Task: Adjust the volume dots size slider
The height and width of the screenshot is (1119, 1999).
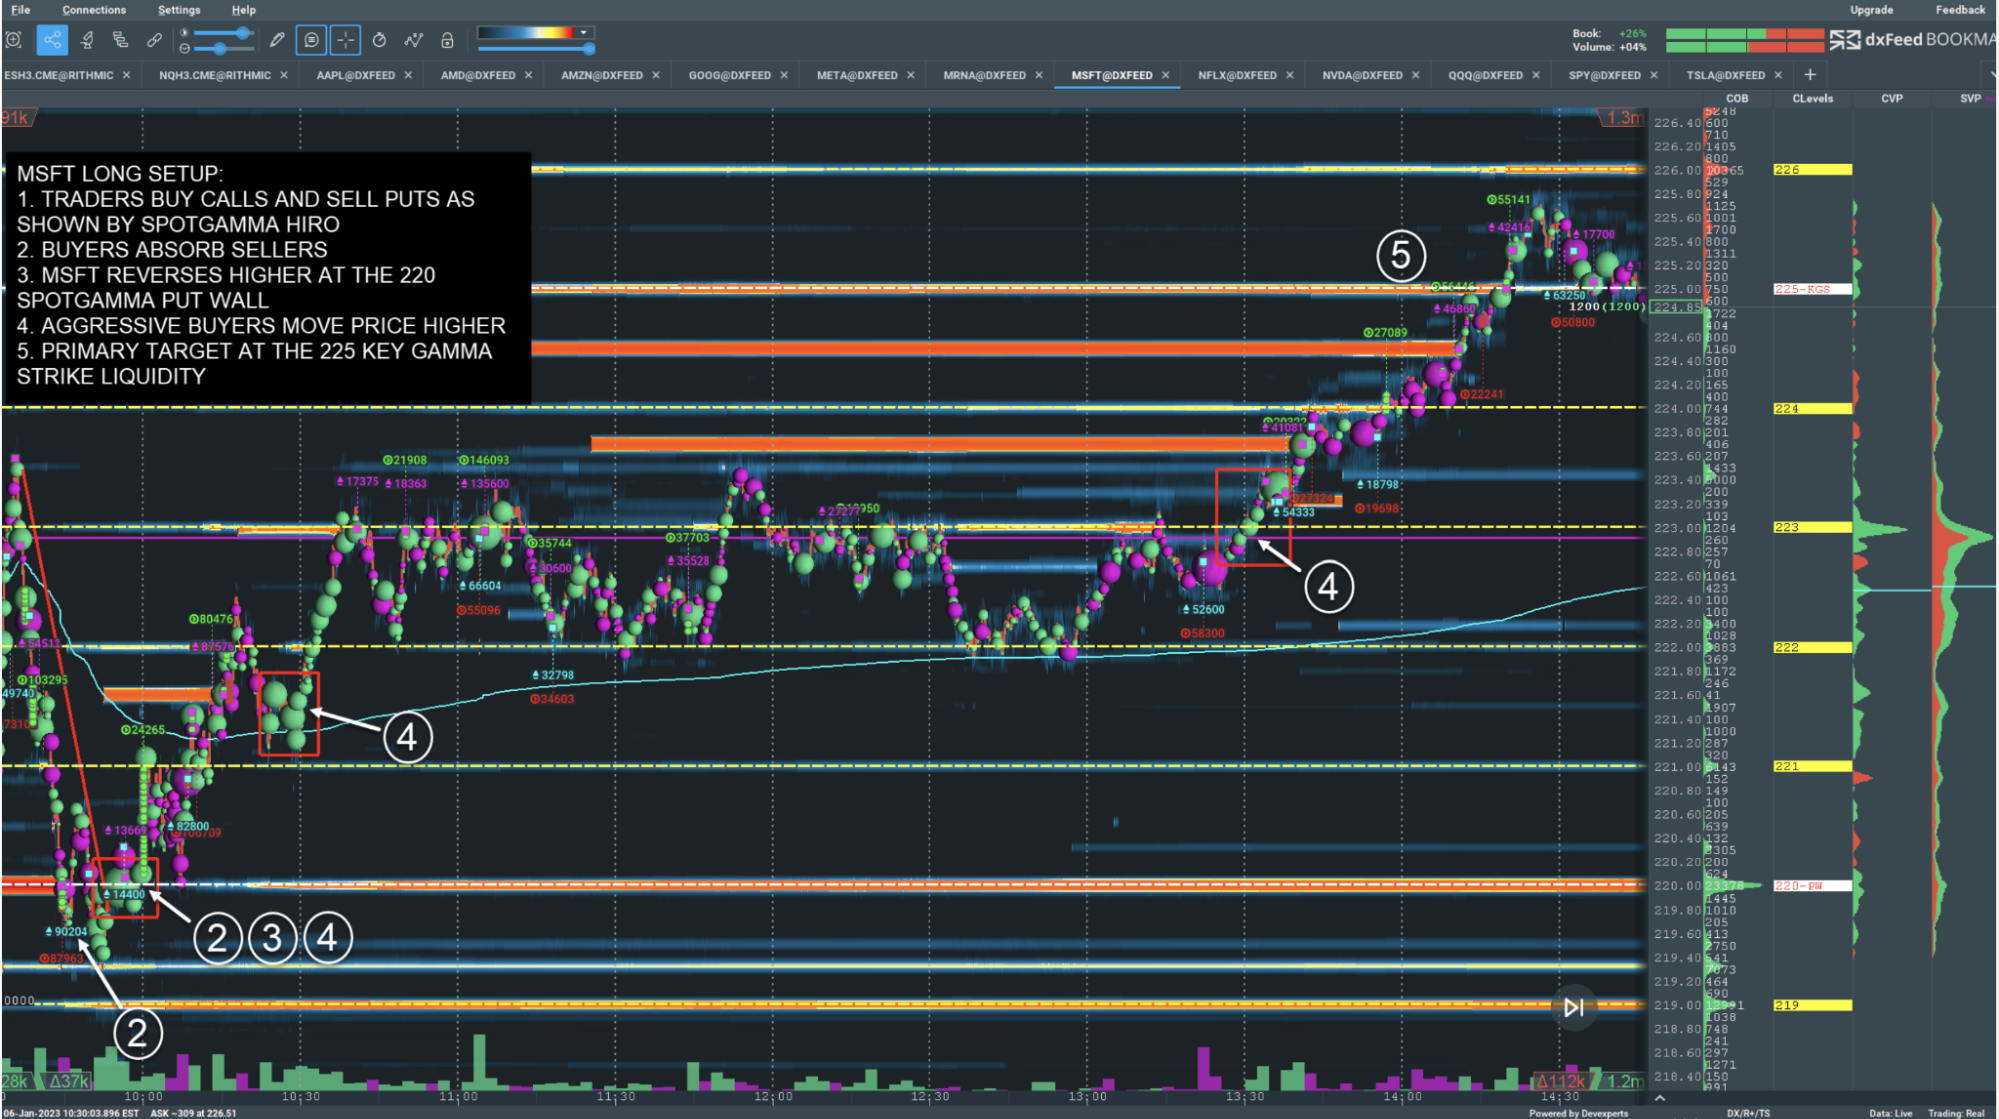Action: point(225,48)
